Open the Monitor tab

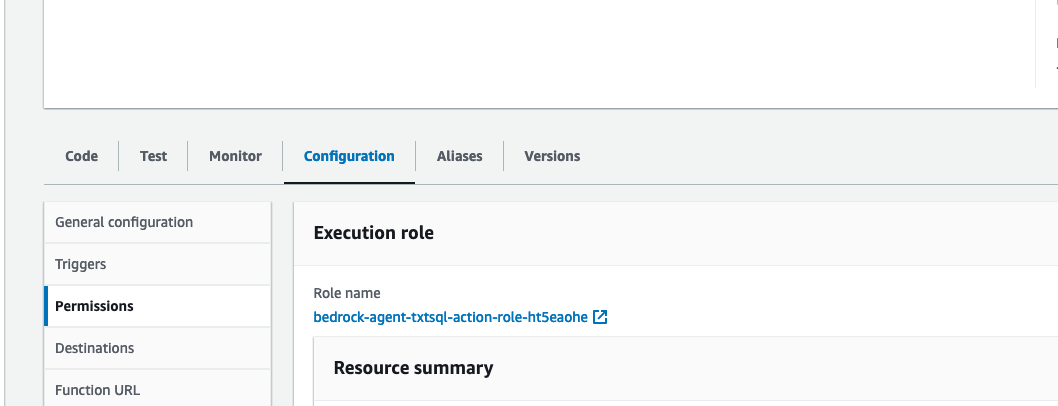[x=235, y=156]
